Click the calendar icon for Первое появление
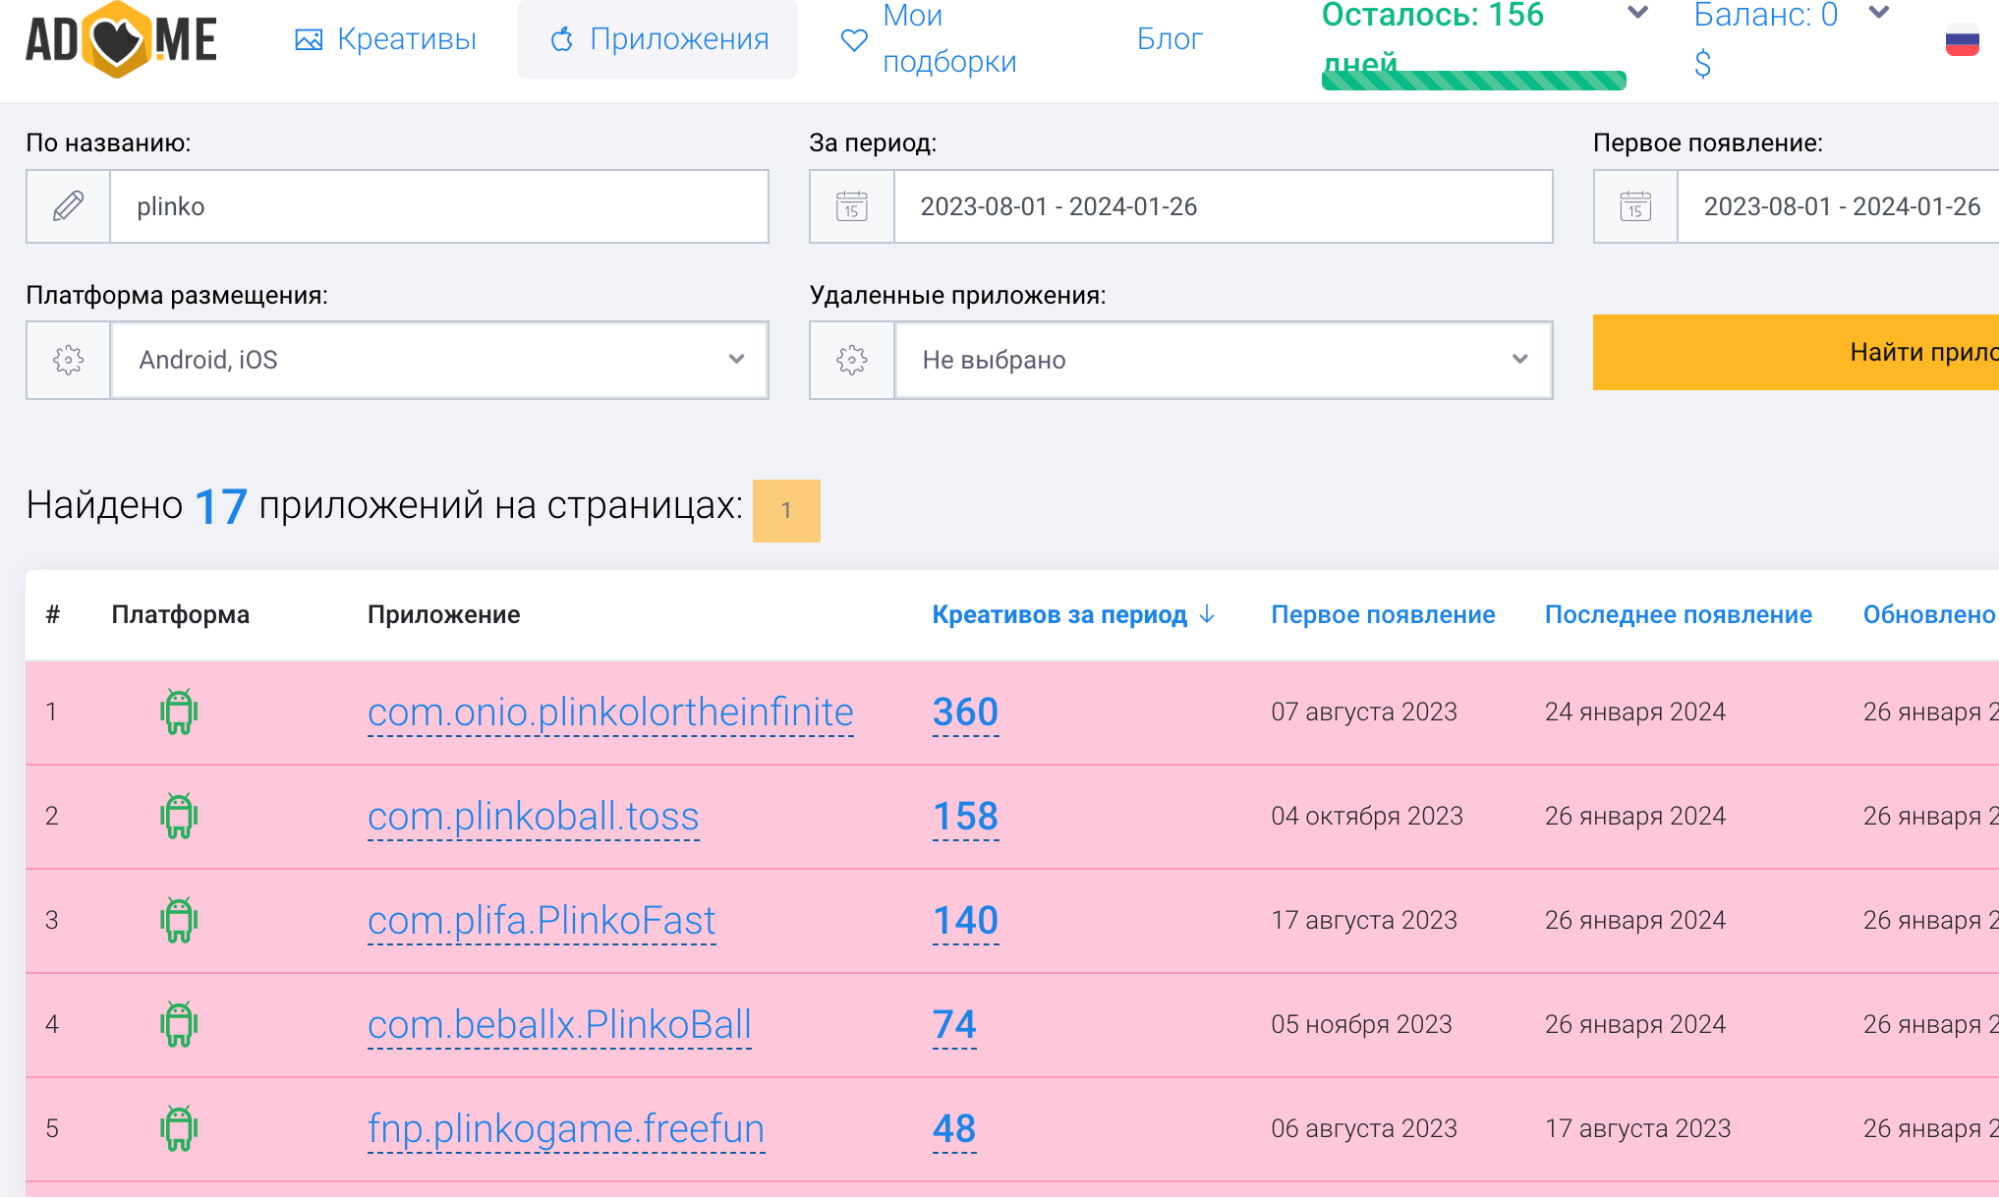Viewport: 1999px width, 1198px height. coord(1635,206)
